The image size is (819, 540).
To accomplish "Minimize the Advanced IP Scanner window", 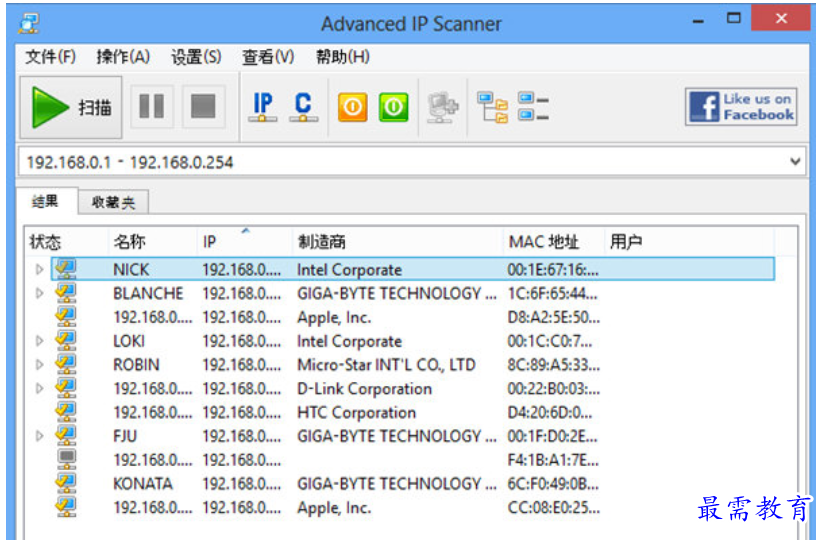I will (698, 21).
